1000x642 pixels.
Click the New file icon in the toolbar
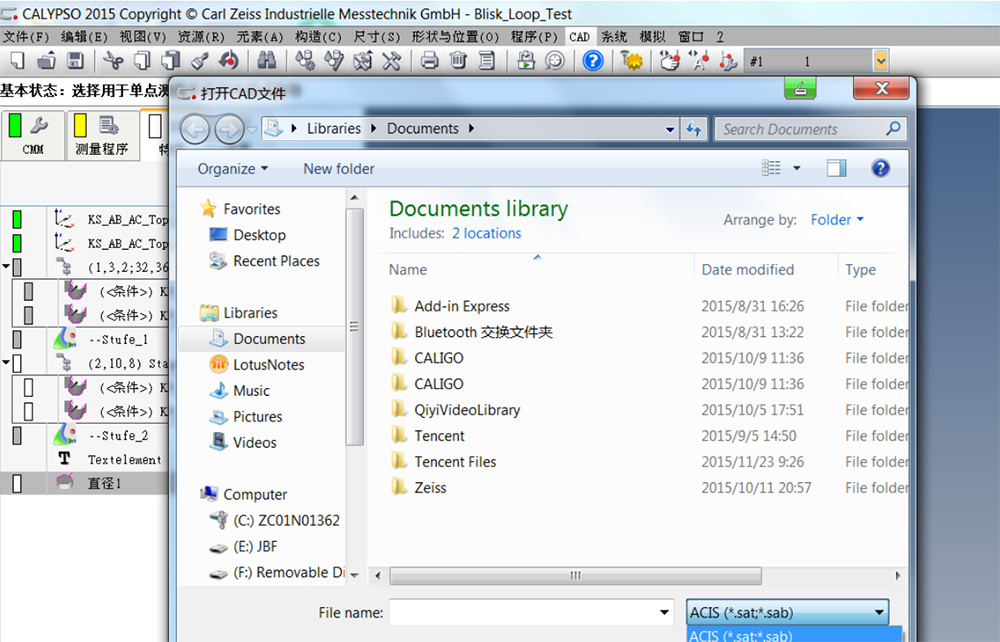[x=17, y=61]
